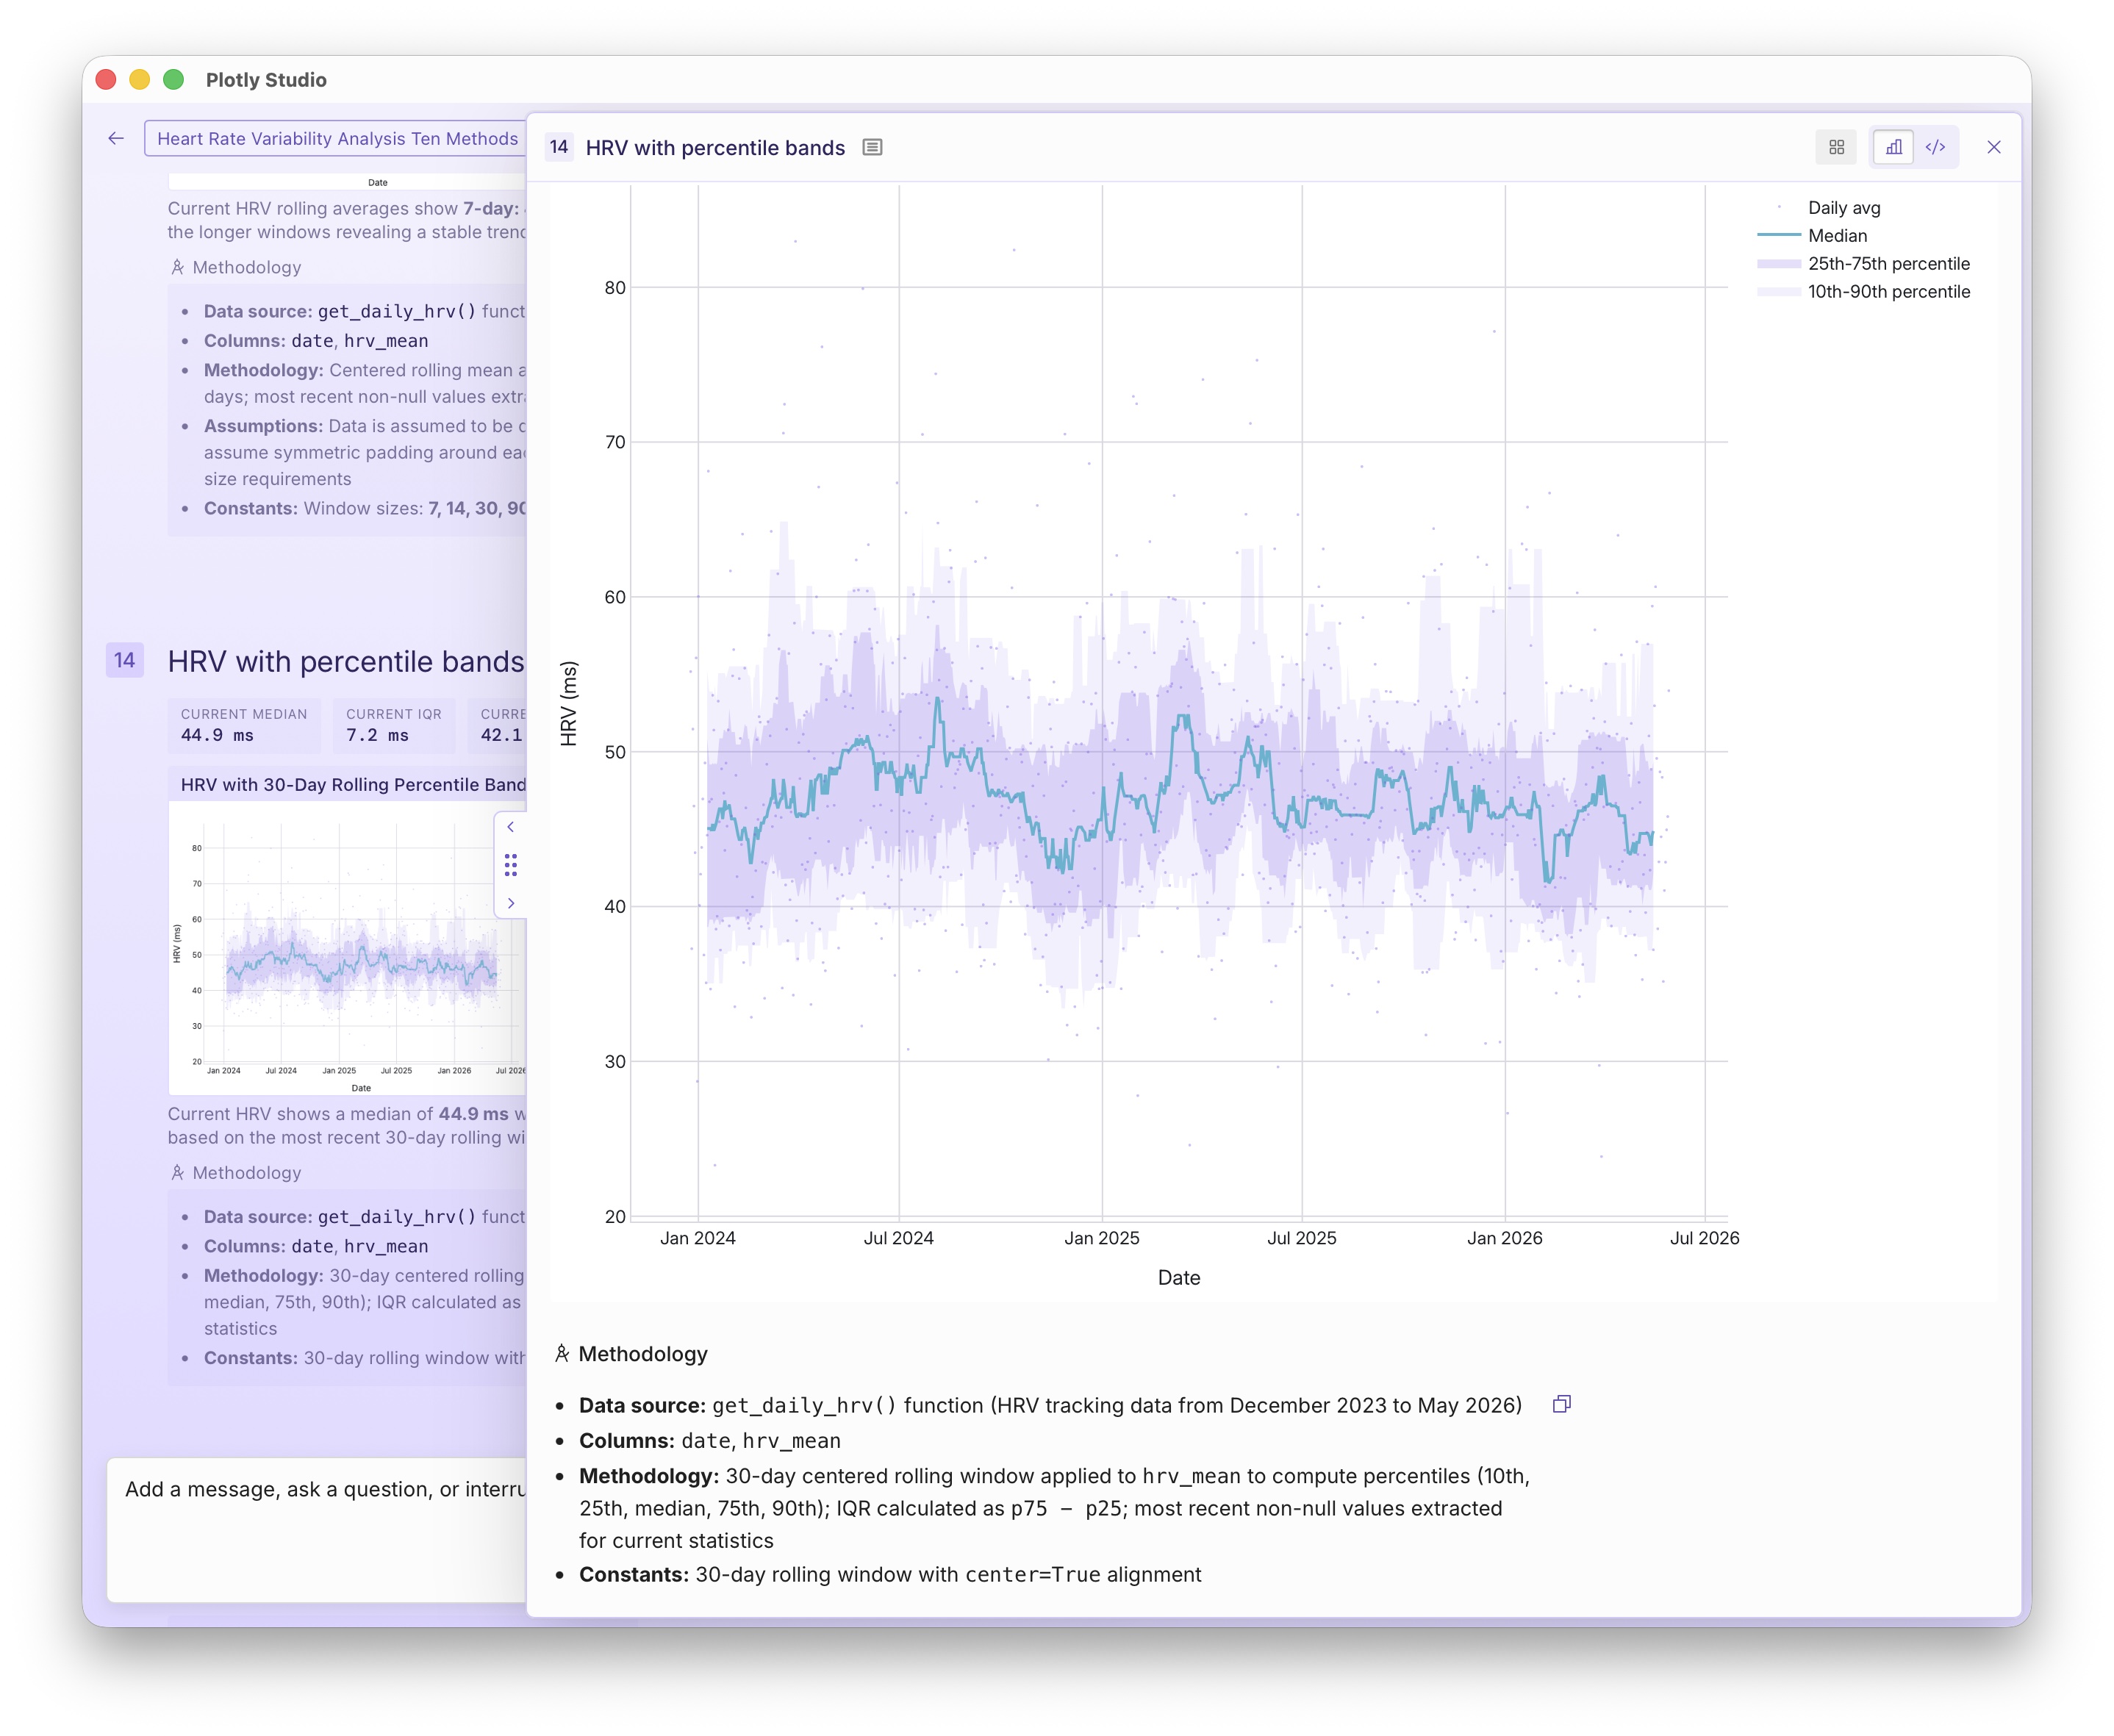Click the HRV (ms) y-axis title
The height and width of the screenshot is (1736, 2114).
coord(569,703)
